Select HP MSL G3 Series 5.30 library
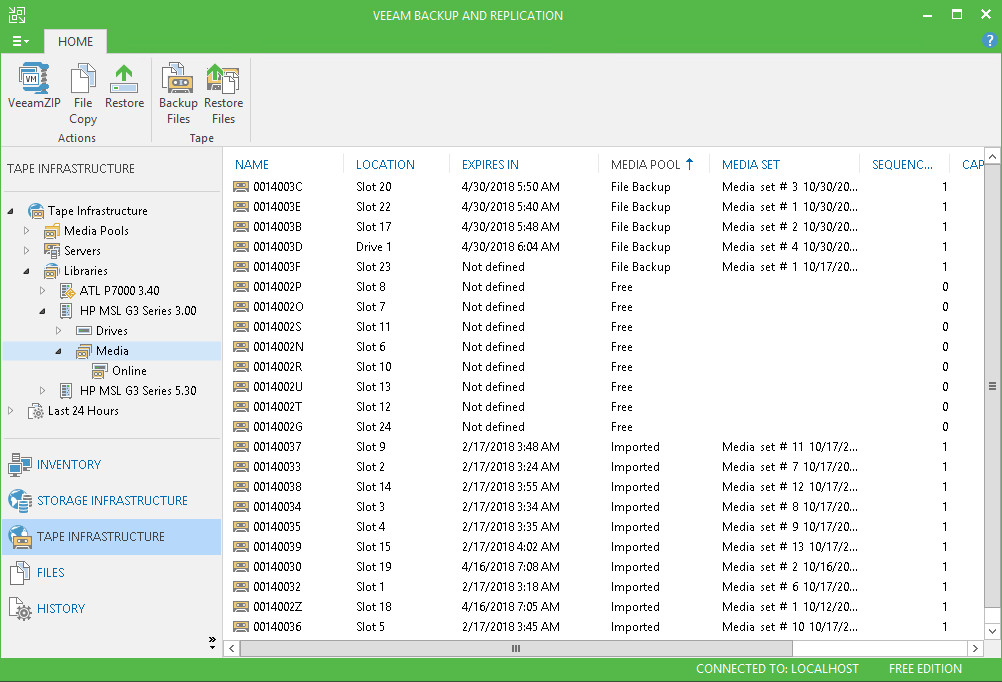The image size is (1002, 682). [138, 391]
